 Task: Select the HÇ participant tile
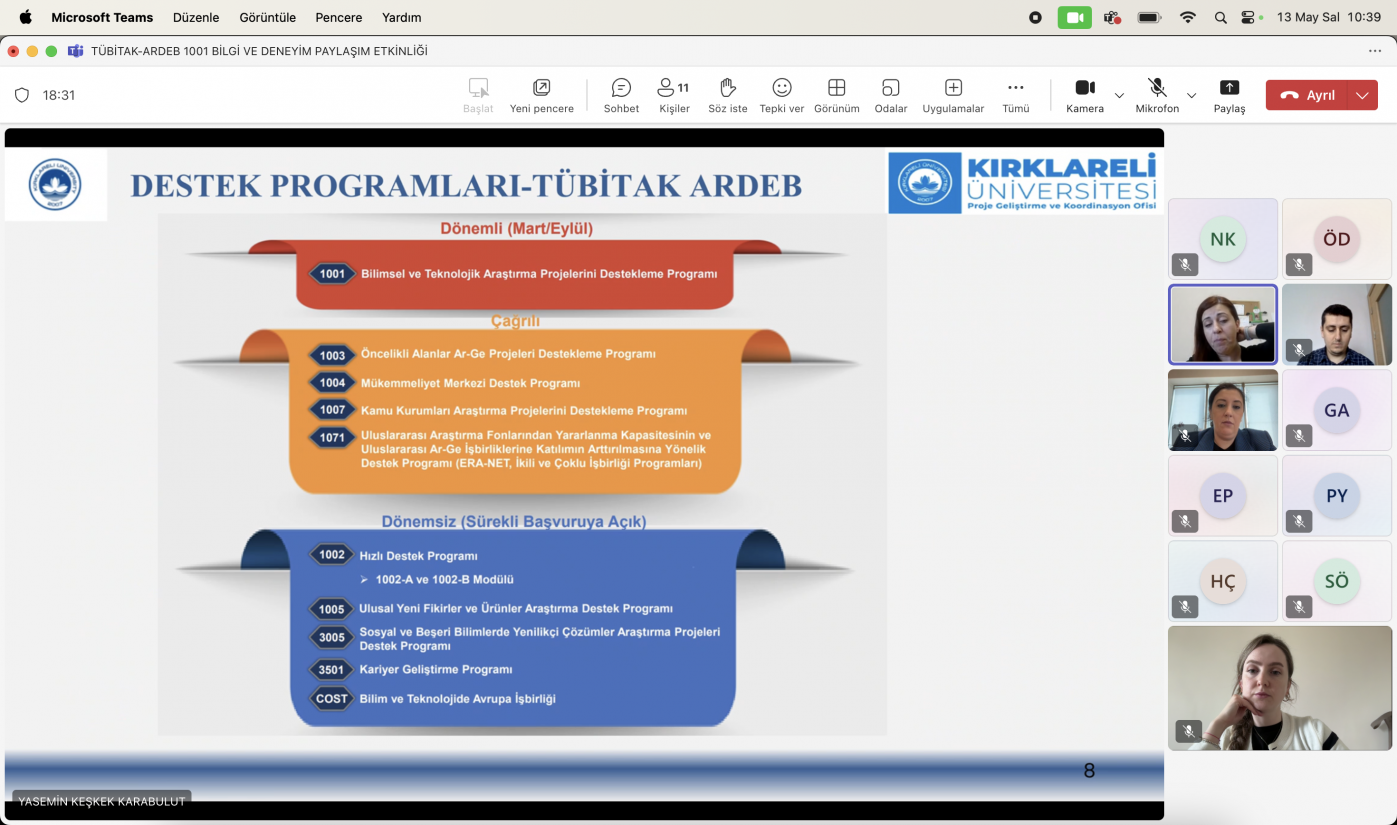[x=1223, y=581]
